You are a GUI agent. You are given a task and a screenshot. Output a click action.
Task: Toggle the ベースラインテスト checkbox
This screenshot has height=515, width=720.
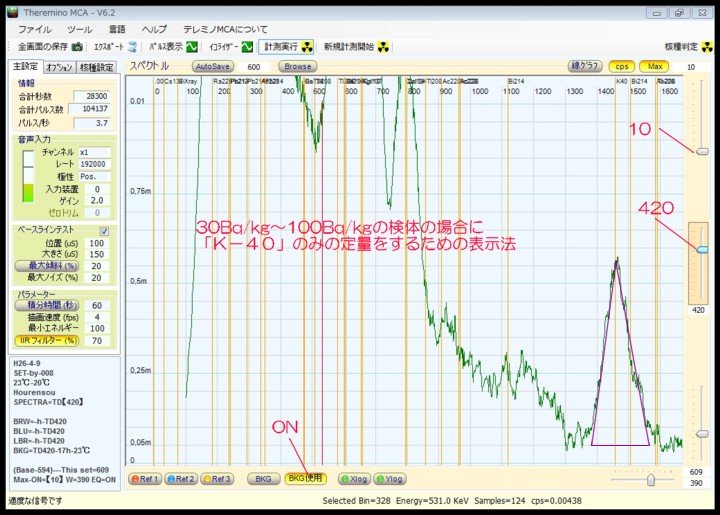[x=104, y=231]
